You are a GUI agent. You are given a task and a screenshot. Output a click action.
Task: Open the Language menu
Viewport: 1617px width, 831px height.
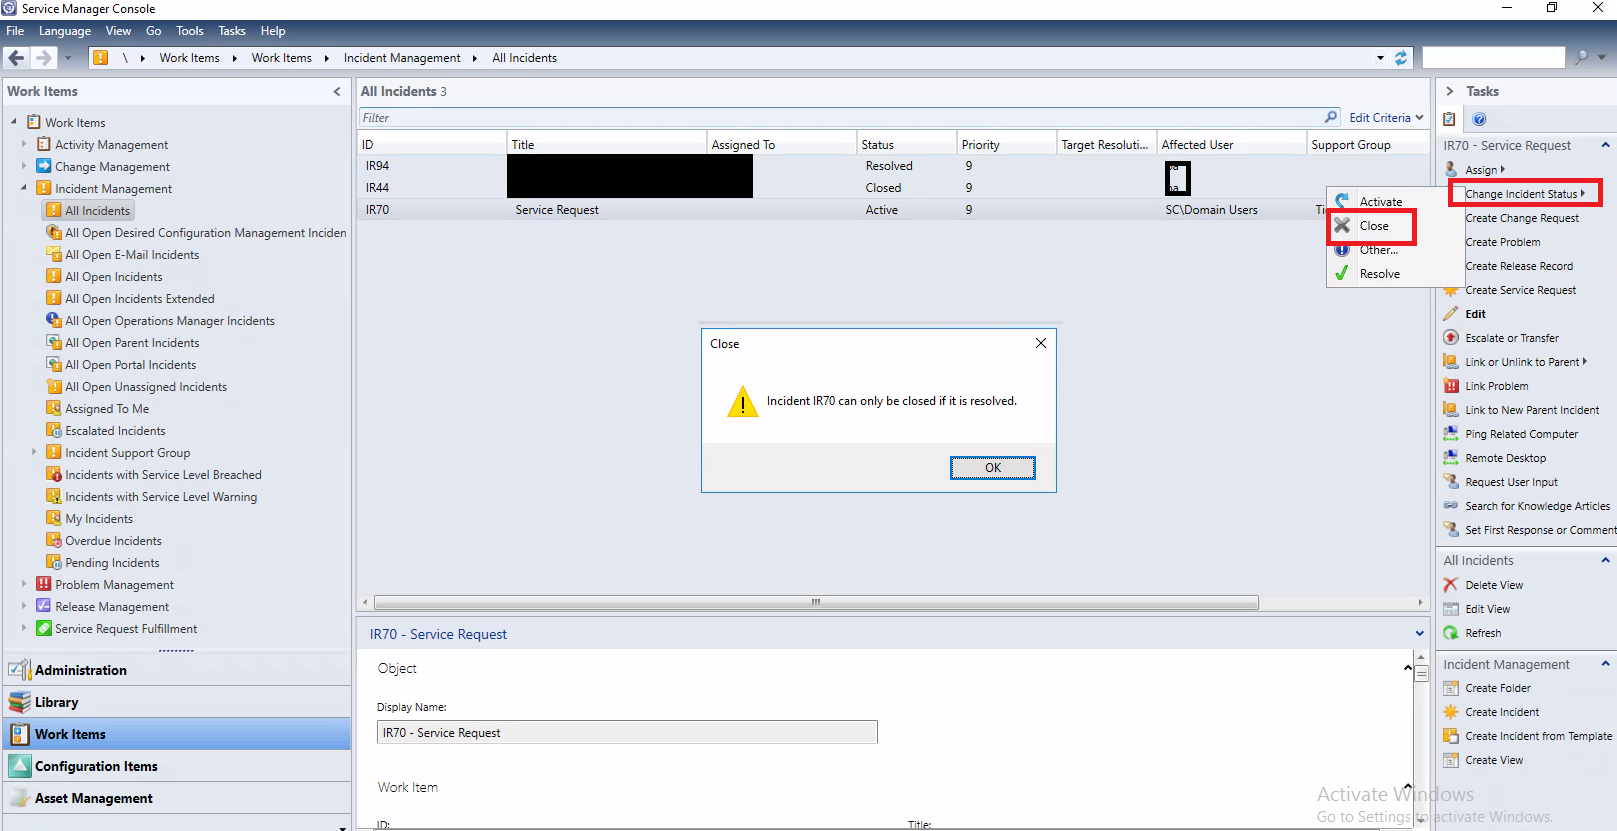click(65, 31)
